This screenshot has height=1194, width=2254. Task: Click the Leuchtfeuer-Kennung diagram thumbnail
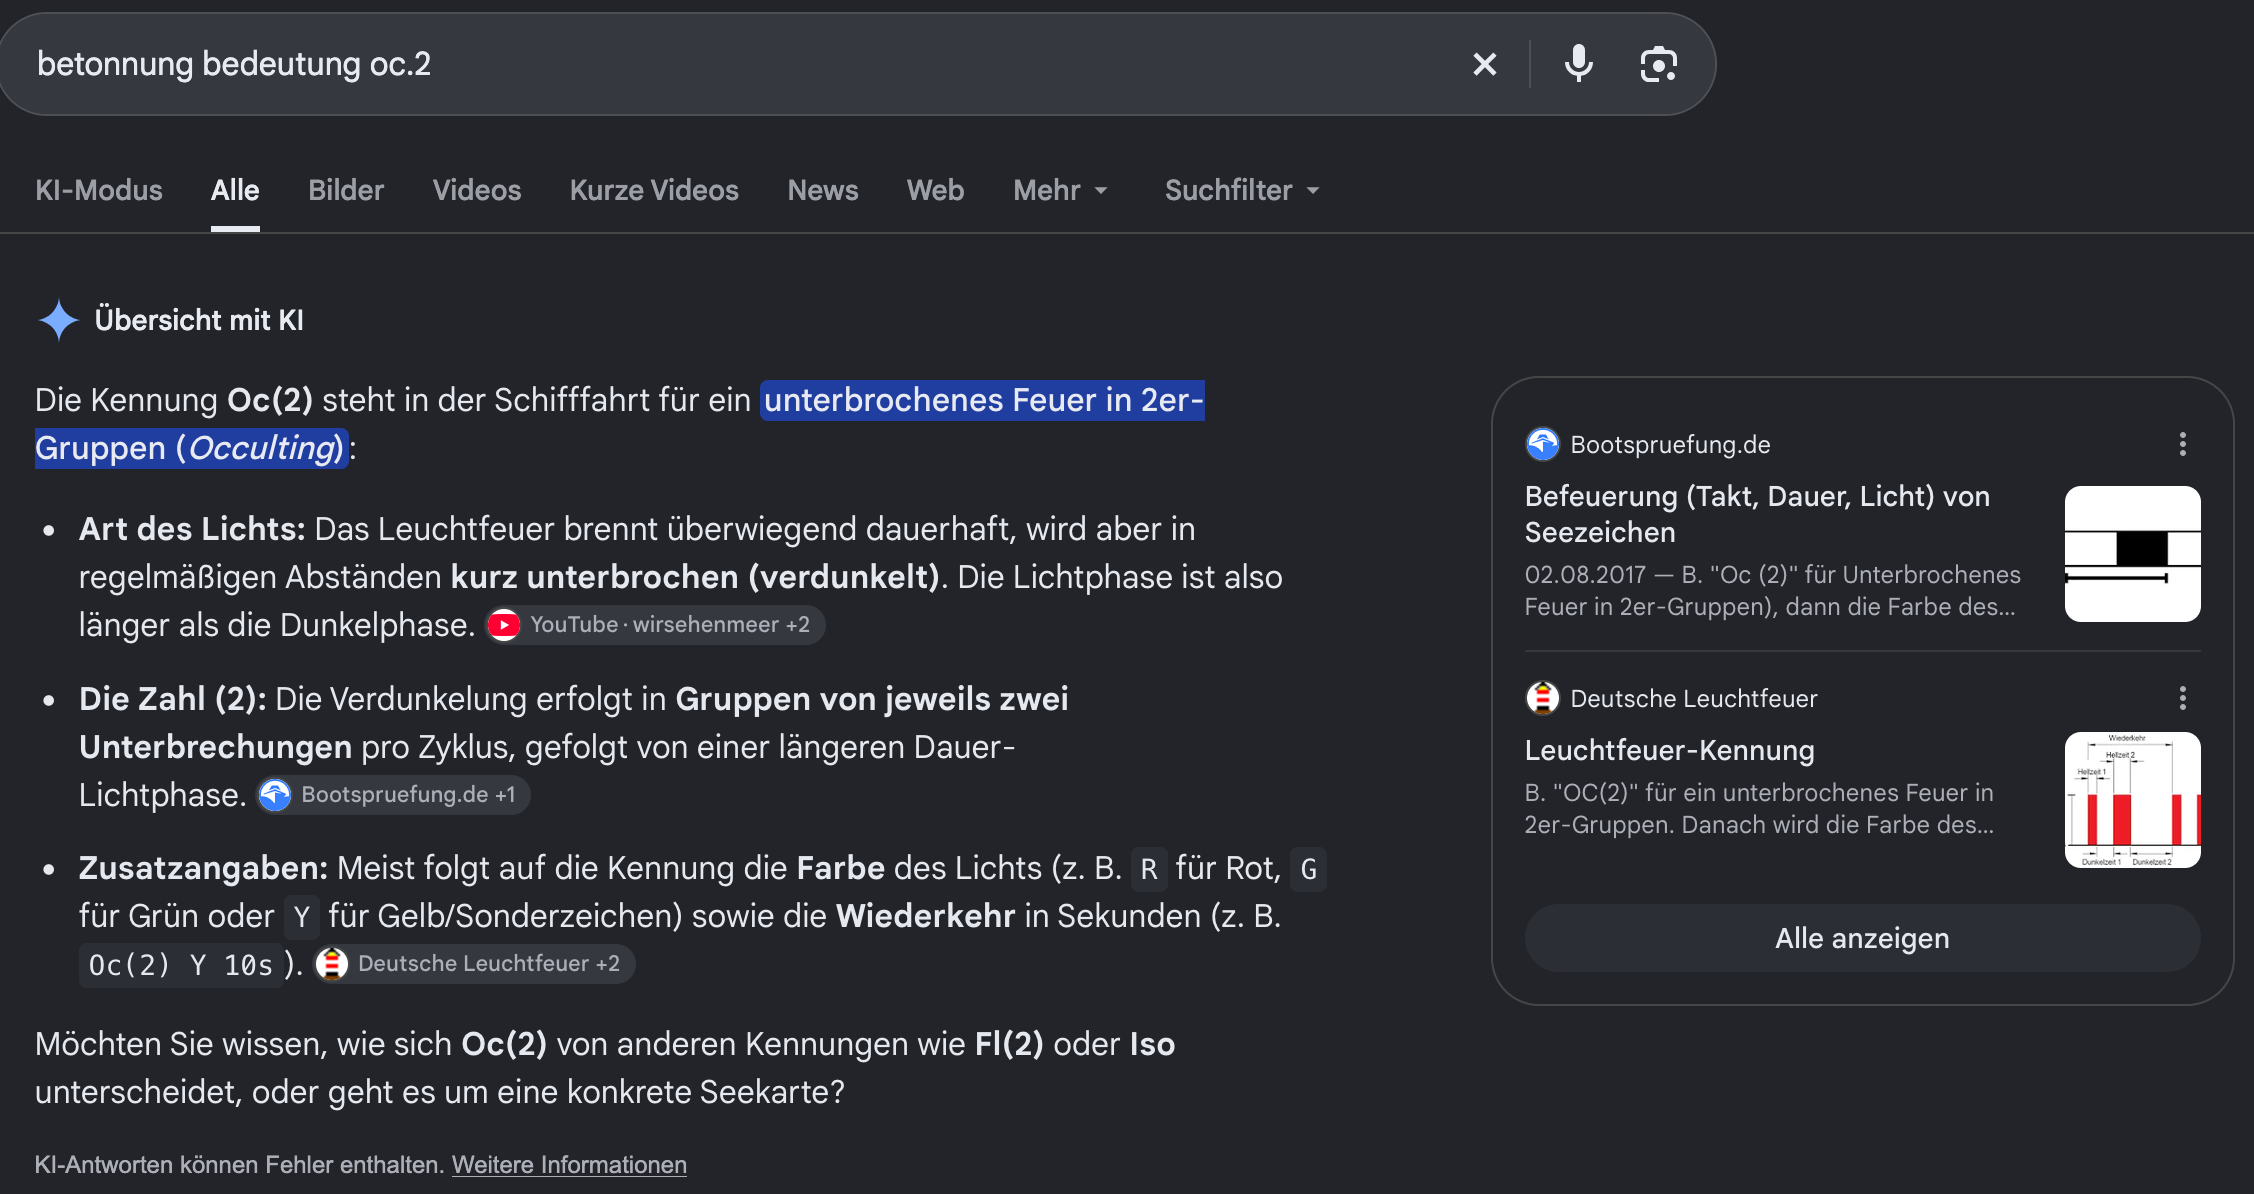tap(2133, 800)
